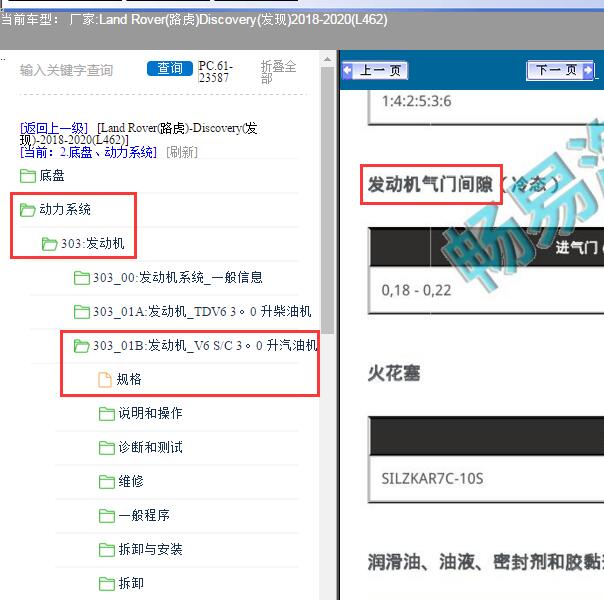
Task: Select the 303:发动机 node
Action: (92, 243)
